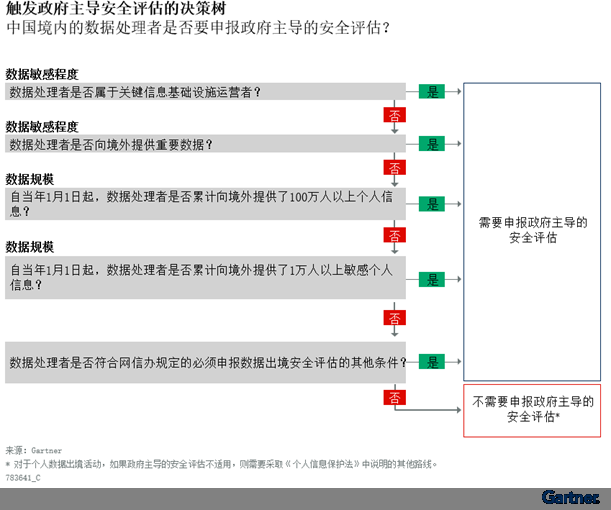This screenshot has height=510, width=611.
Task: Click red-bordered box 不需要申报政府主导的安全评估
Action: pyautogui.click(x=532, y=411)
